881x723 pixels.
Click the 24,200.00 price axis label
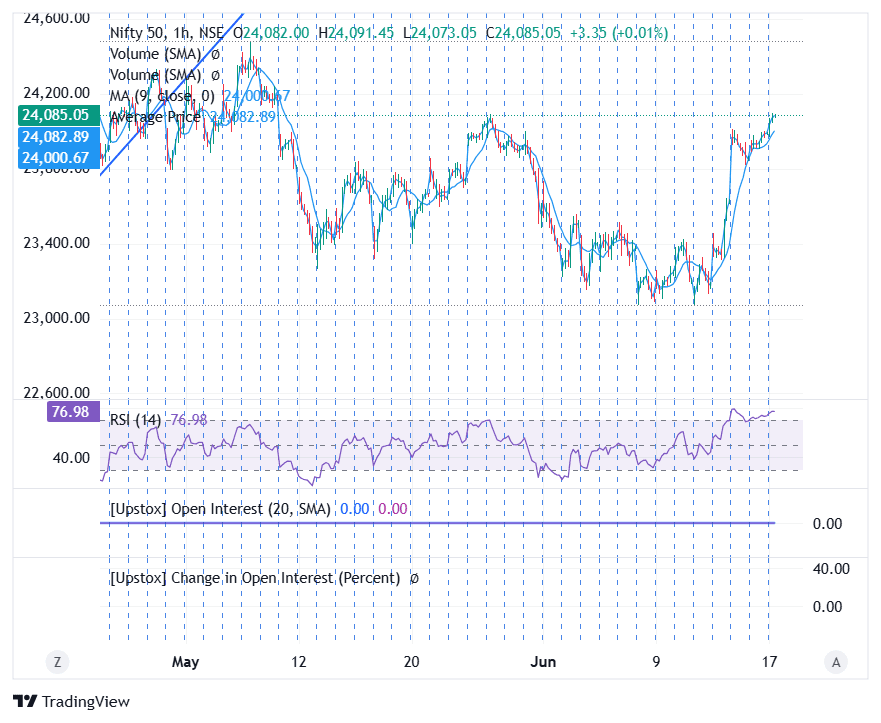click(x=56, y=93)
